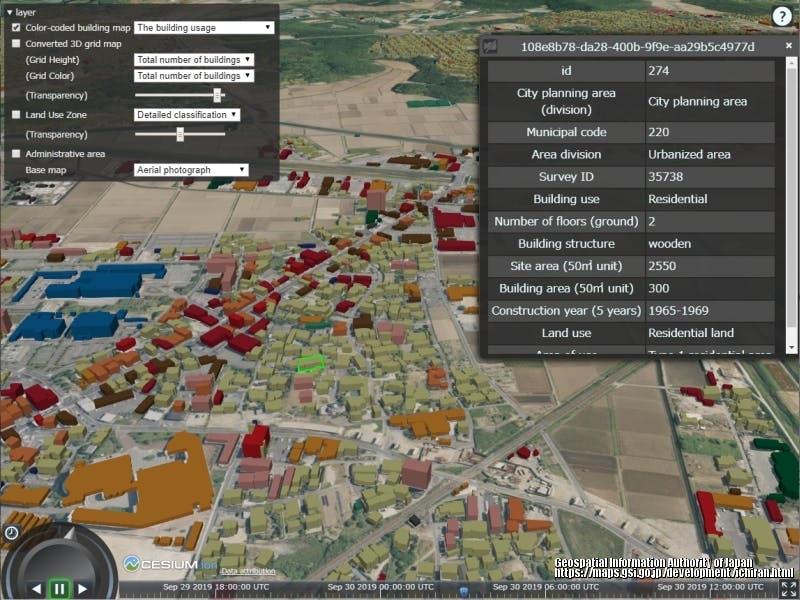Click the Building area (50㎡ unit) label
Viewport: 800px width, 600px height.
(566, 288)
